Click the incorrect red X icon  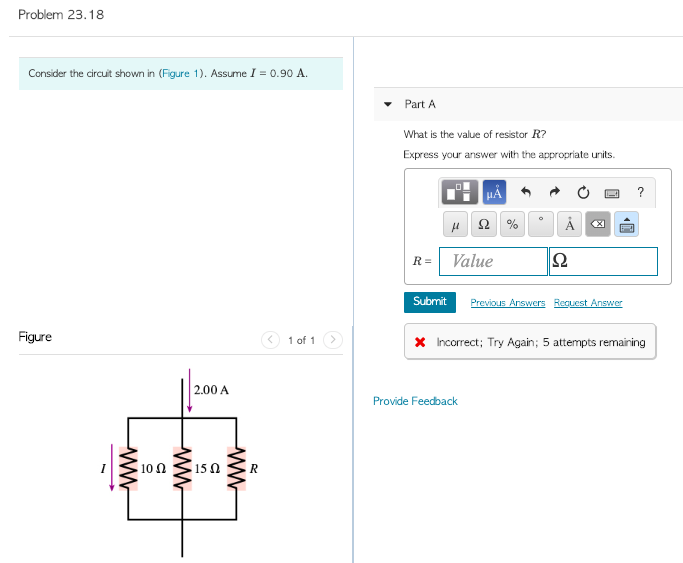pyautogui.click(x=420, y=342)
